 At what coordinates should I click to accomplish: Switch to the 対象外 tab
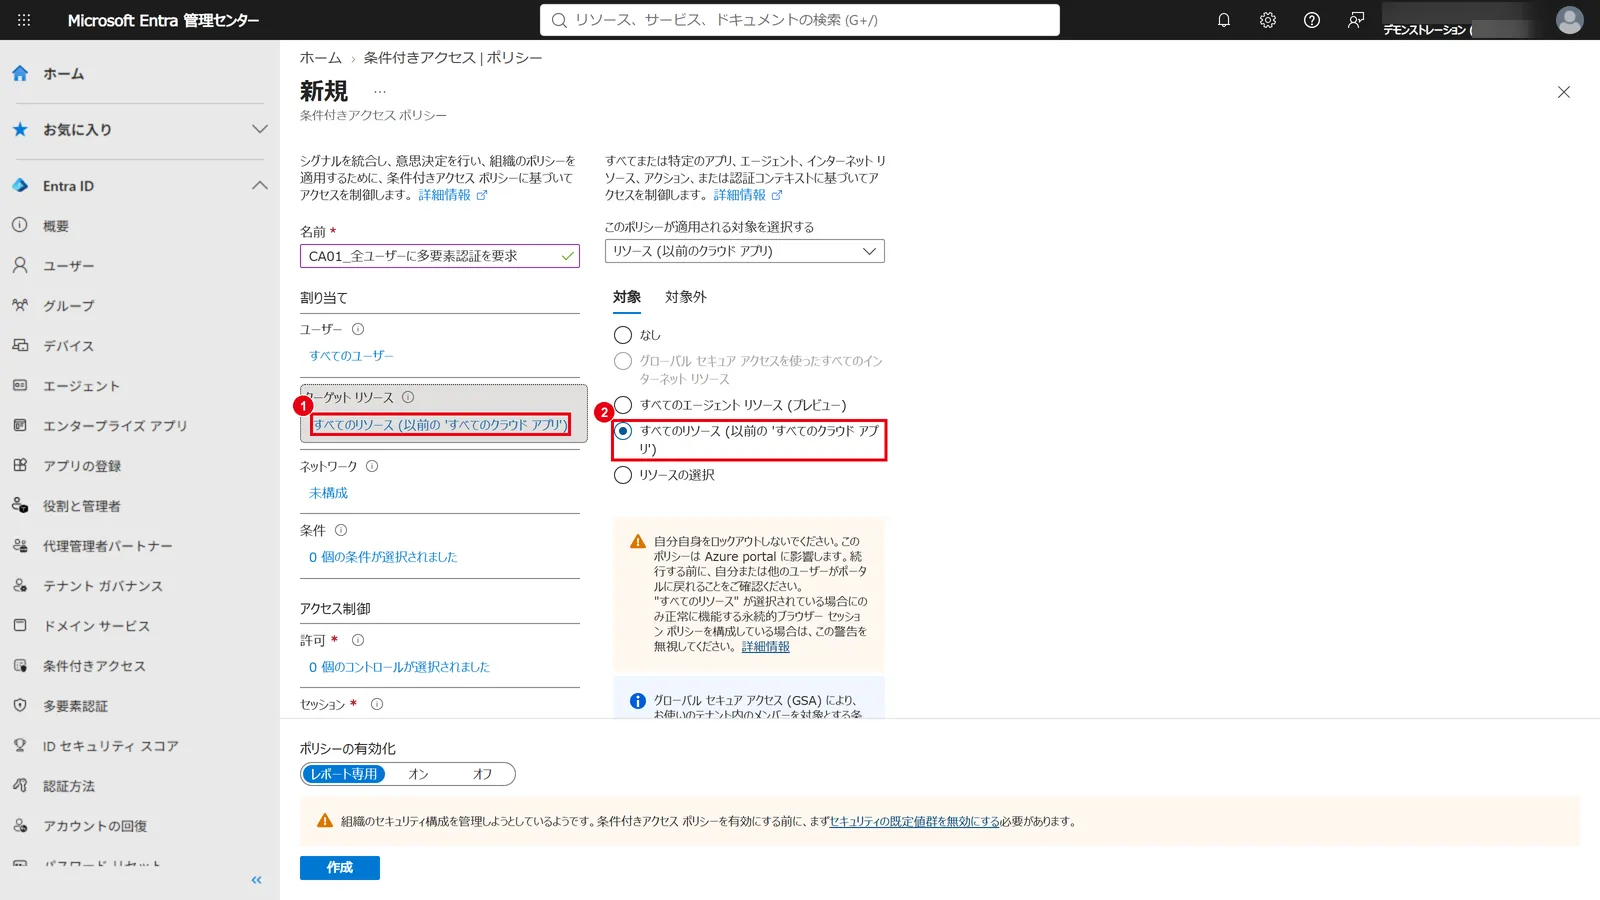click(x=686, y=297)
